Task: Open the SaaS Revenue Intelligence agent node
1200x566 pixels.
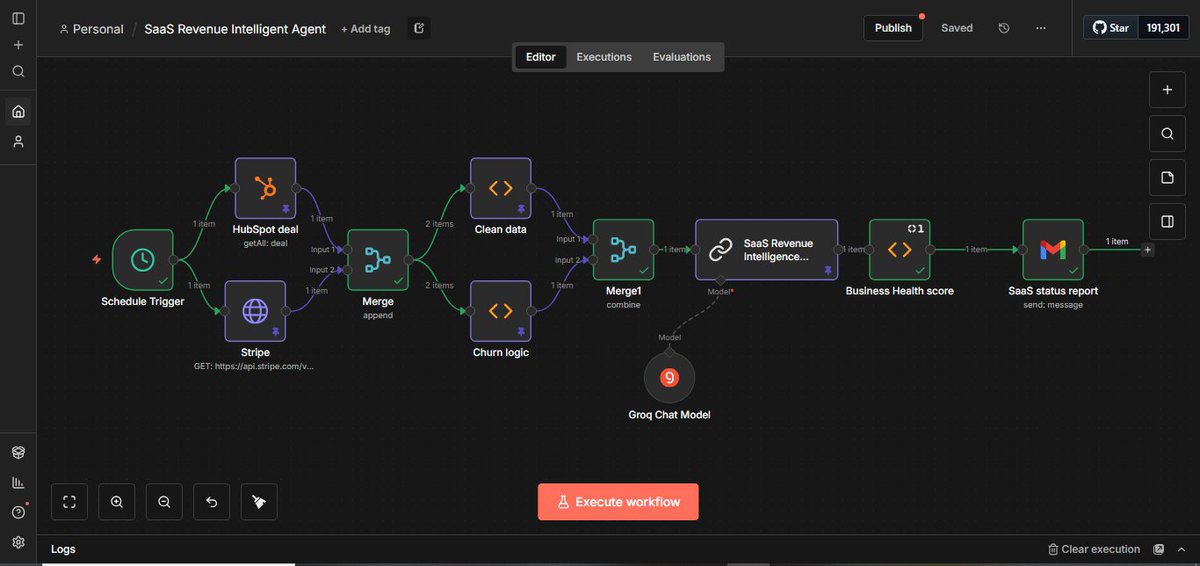Action: (x=766, y=249)
